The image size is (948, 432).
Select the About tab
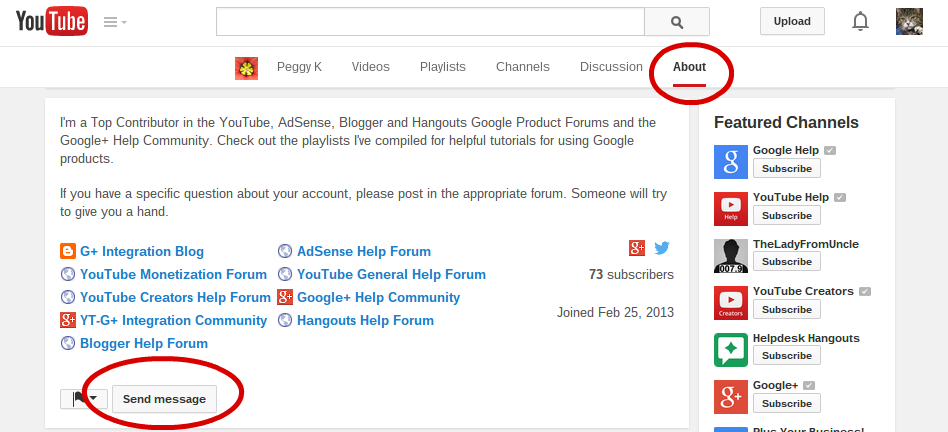(689, 67)
